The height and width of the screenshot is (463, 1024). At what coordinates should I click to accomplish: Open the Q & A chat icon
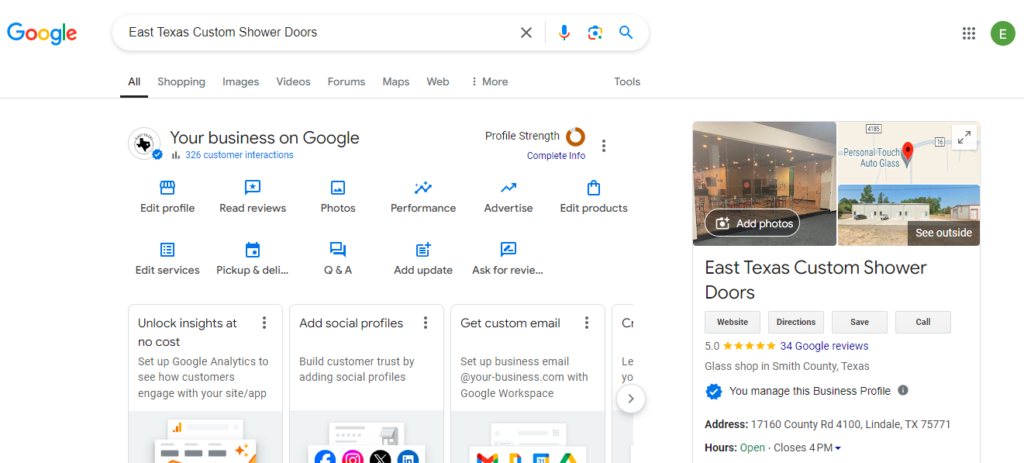pos(338,249)
